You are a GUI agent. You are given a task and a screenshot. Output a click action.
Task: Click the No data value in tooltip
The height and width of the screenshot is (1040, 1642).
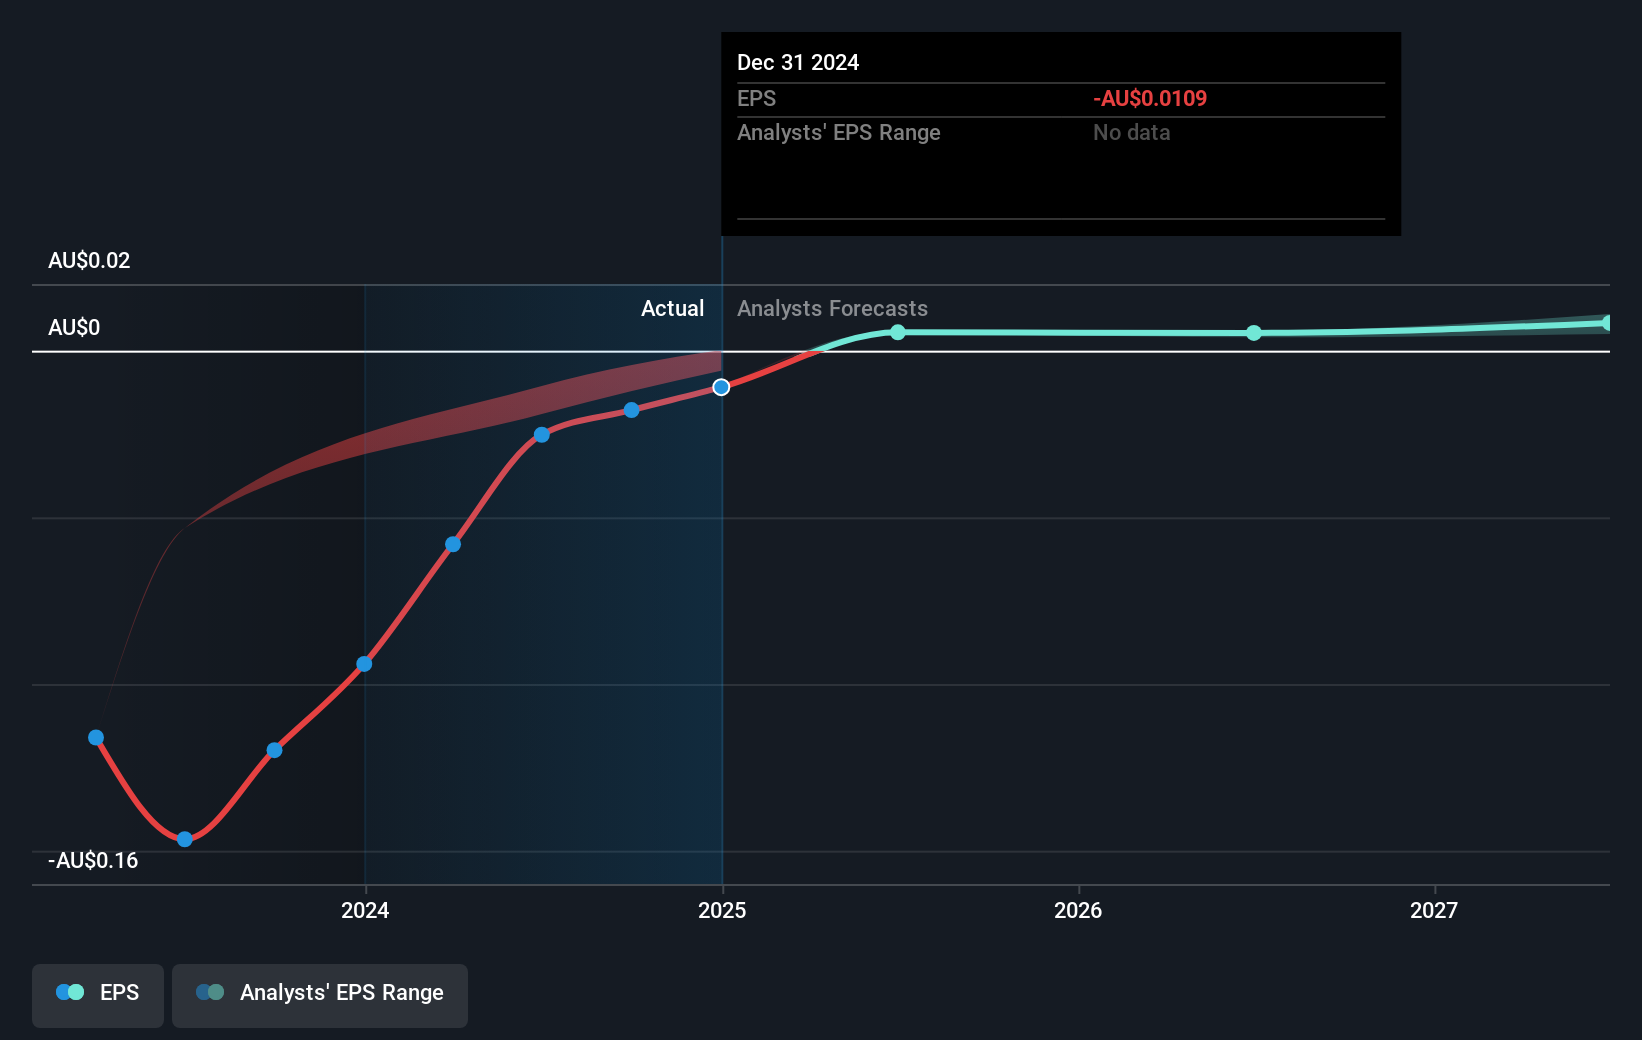click(1131, 133)
